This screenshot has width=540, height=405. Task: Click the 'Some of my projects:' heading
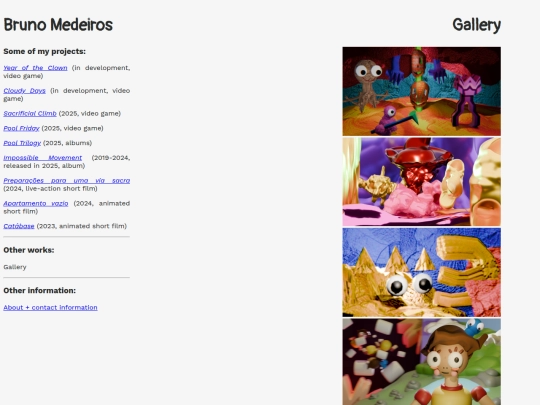[44, 51]
